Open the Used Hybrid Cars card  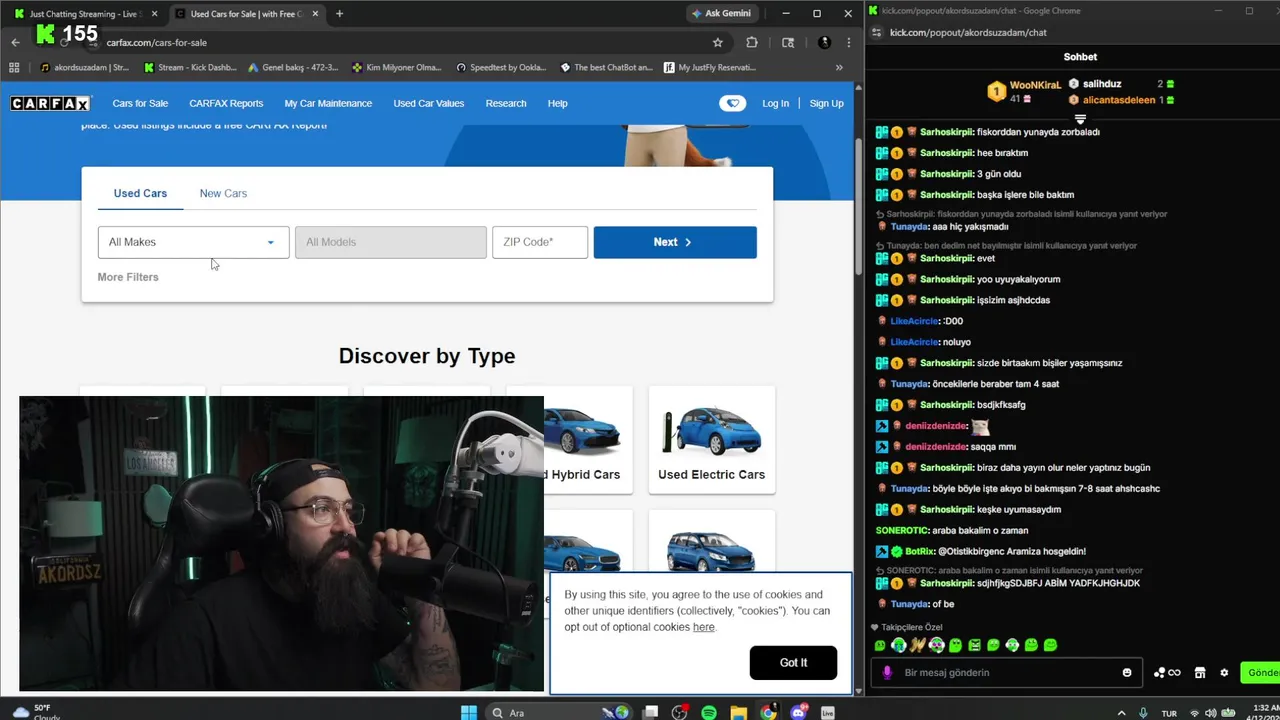pyautogui.click(x=569, y=440)
